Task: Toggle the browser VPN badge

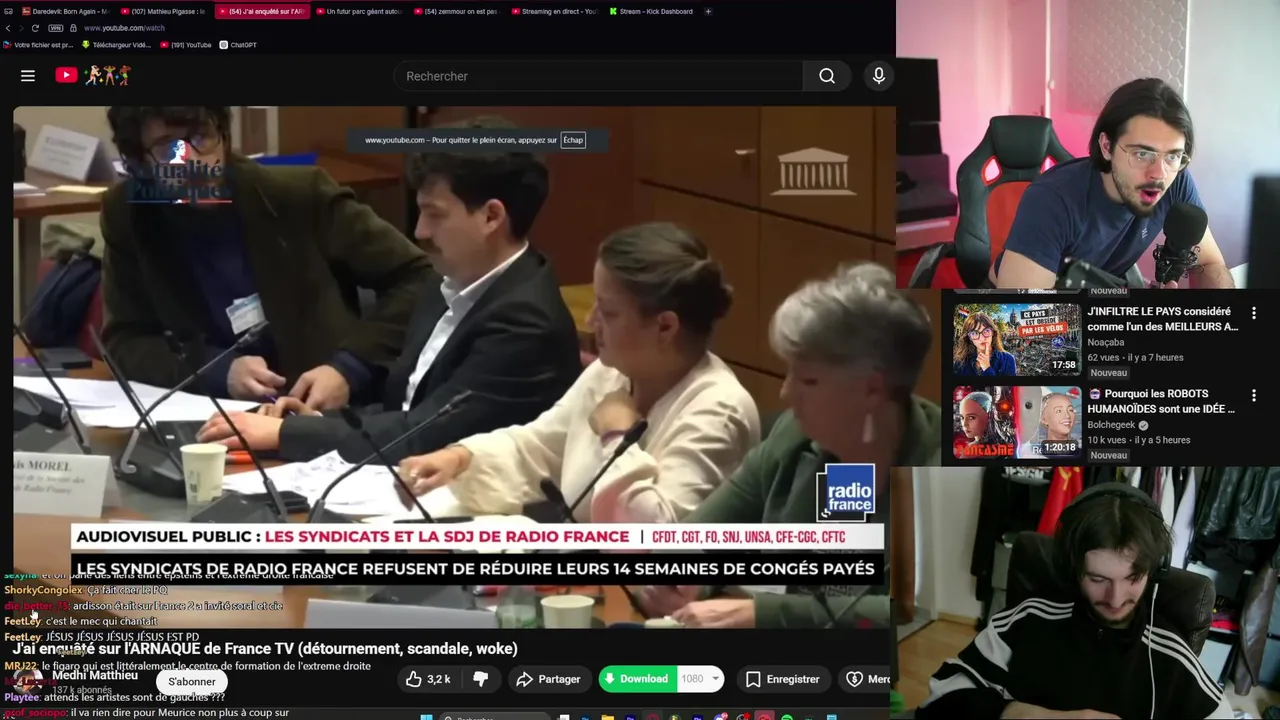Action: (56, 28)
